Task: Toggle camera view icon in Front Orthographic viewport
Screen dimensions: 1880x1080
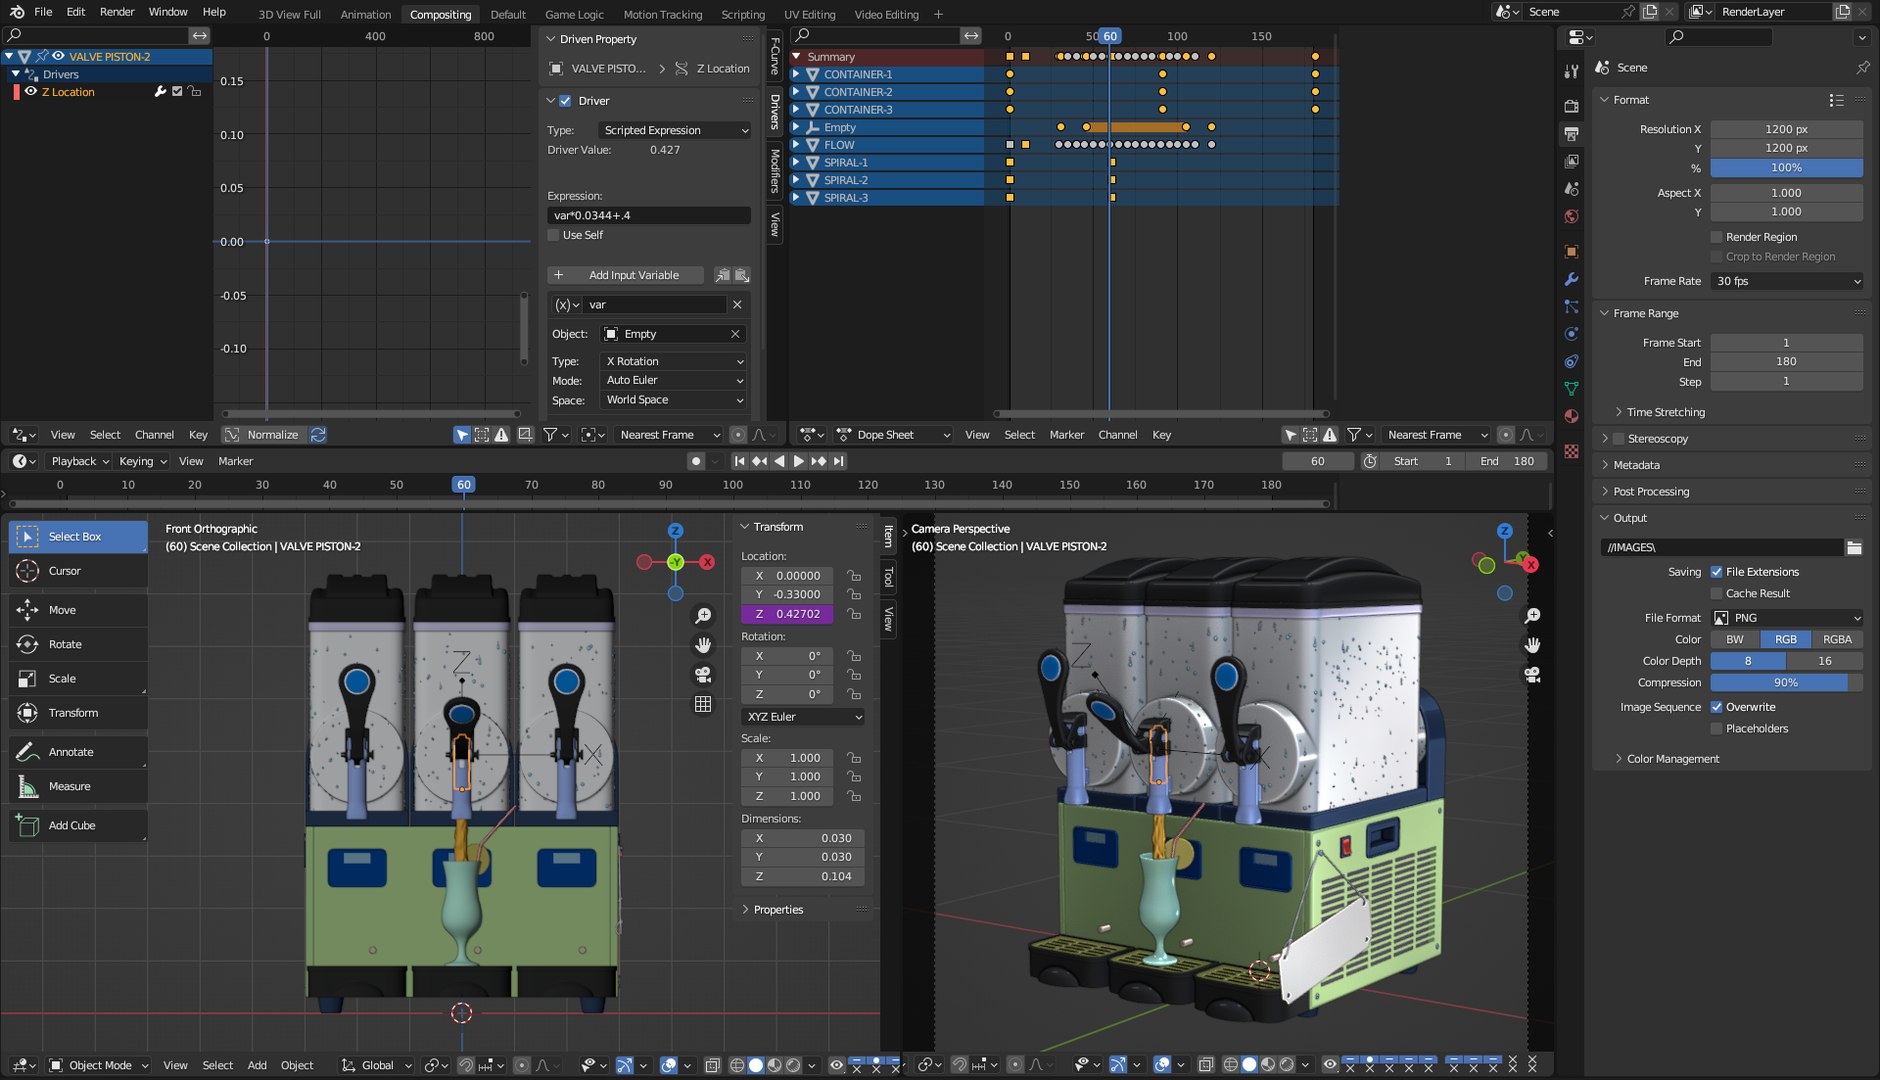Action: click(703, 675)
